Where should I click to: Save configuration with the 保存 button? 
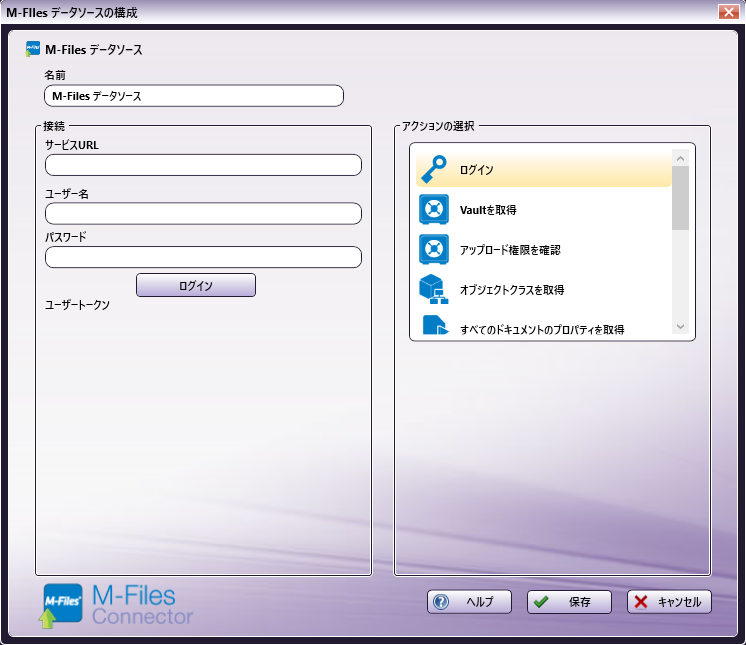[x=569, y=602]
